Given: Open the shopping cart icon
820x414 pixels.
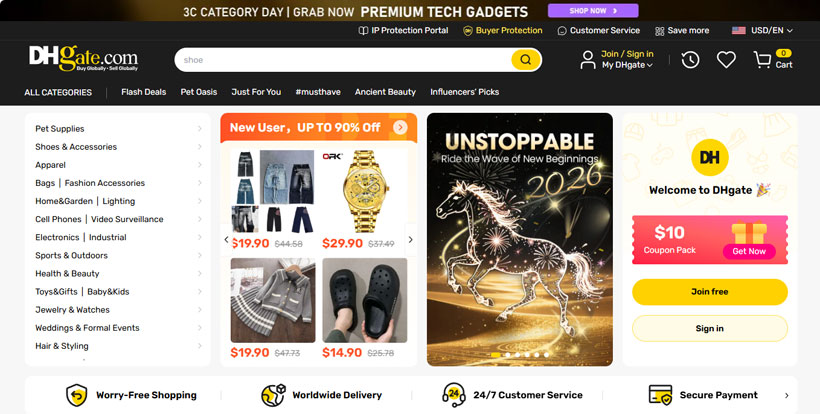Looking at the screenshot, I should click(x=762, y=60).
